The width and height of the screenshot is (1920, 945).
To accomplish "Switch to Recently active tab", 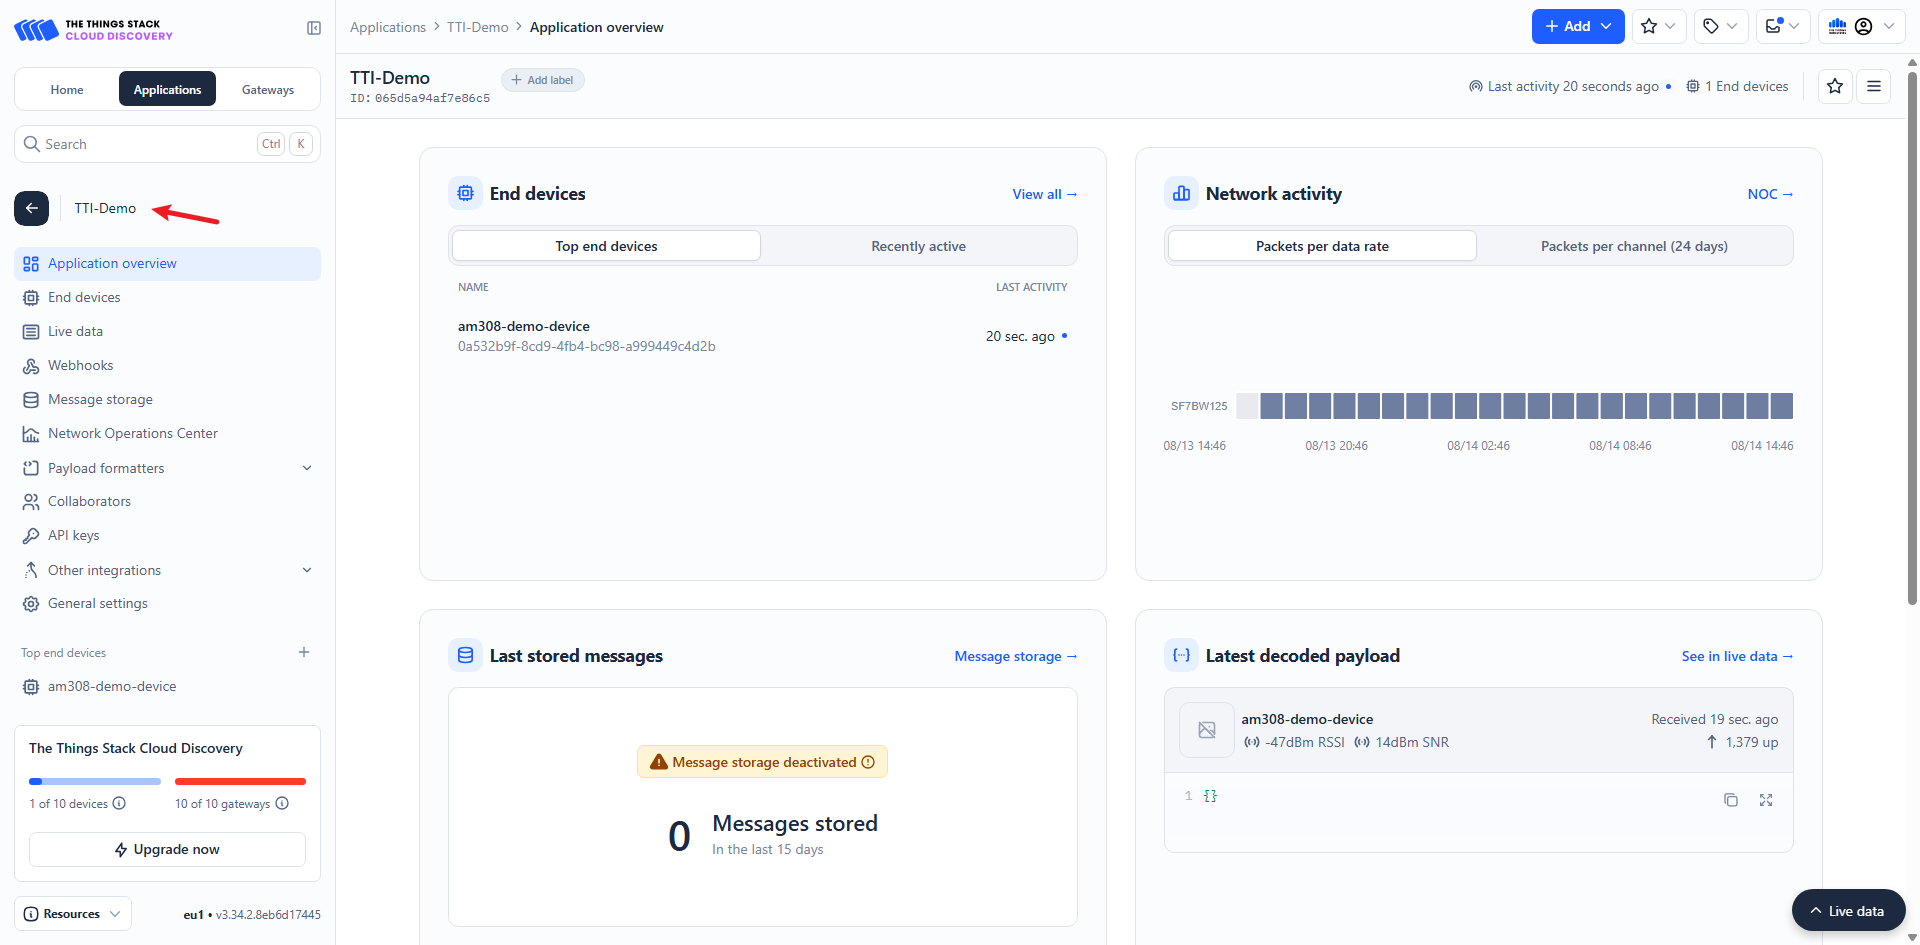I will pos(918,246).
